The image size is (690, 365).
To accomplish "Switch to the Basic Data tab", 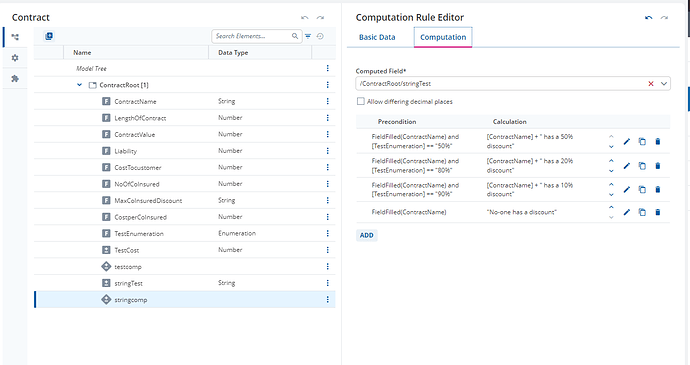I will [x=377, y=37].
